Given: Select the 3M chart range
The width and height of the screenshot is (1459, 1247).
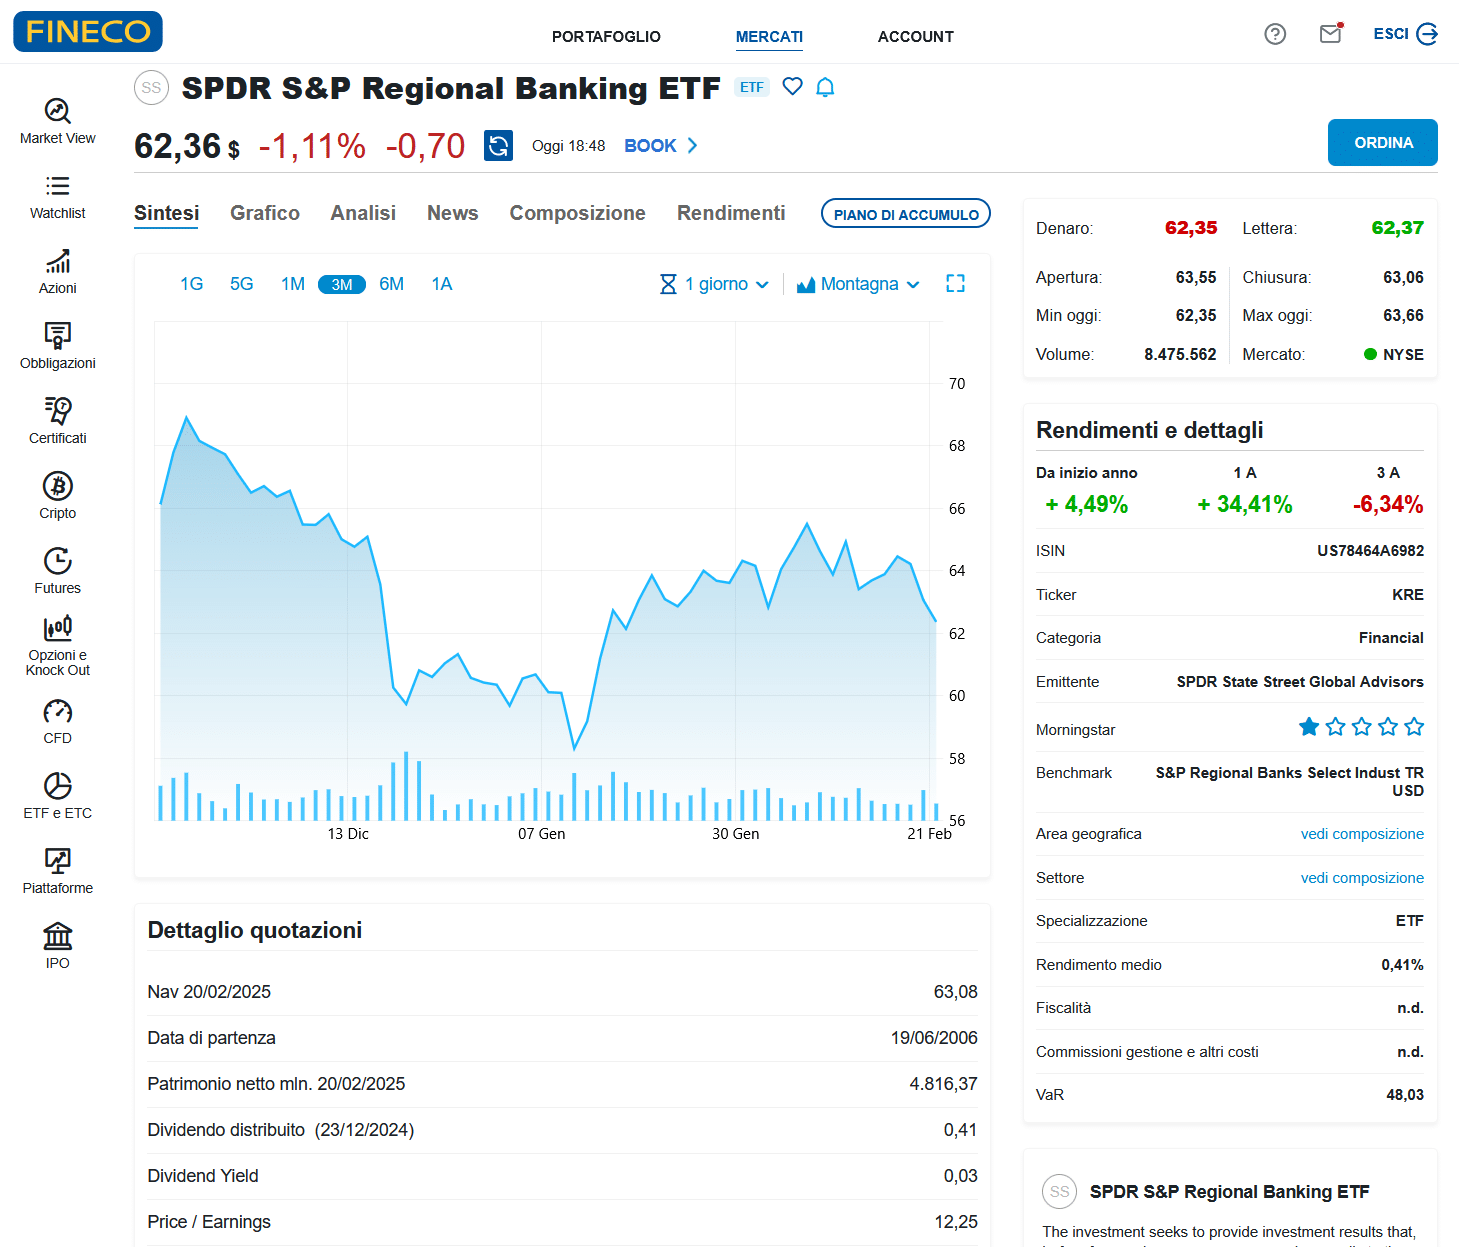Looking at the screenshot, I should coord(342,285).
